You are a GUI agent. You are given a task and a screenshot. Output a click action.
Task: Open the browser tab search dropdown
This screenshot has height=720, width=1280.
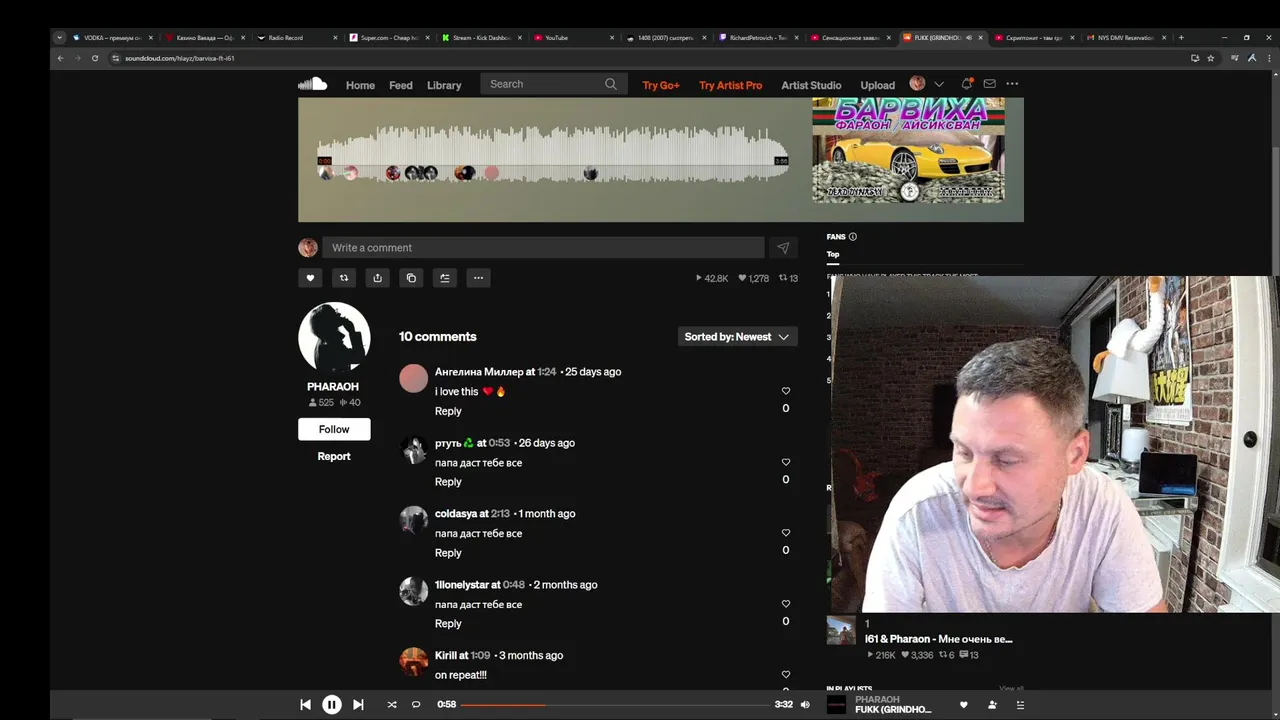coord(59,37)
